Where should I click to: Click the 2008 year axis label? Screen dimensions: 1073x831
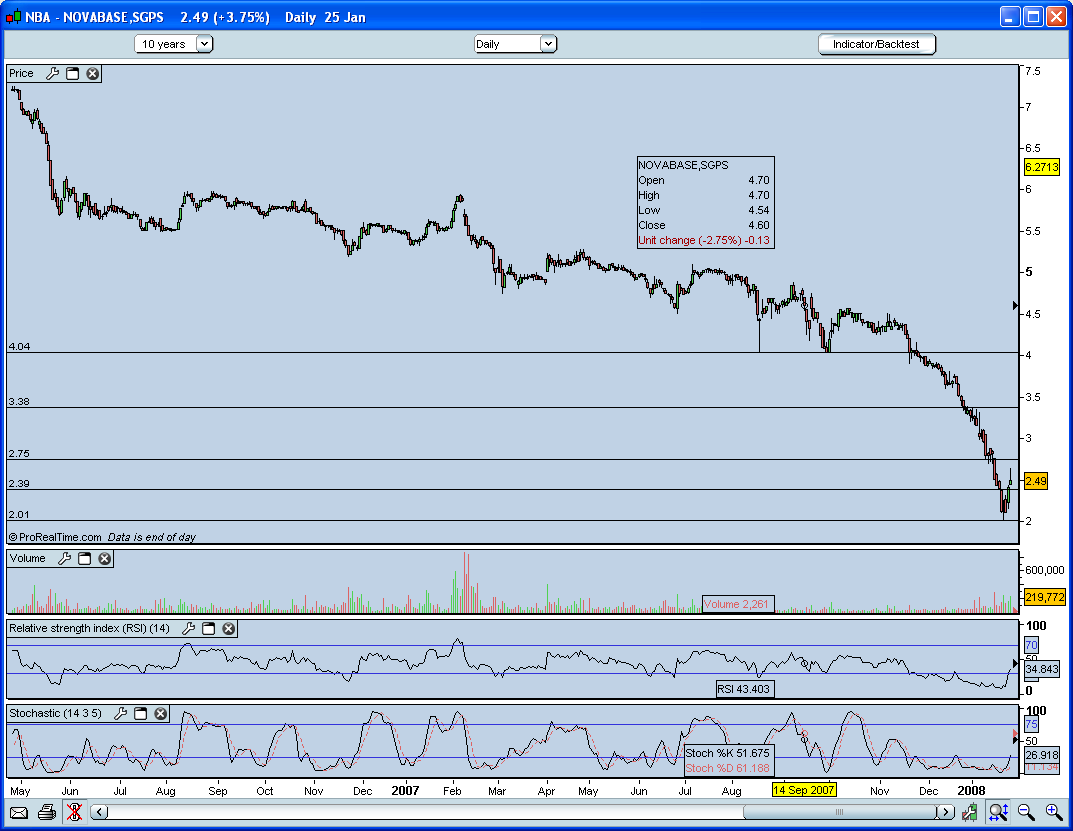click(971, 791)
